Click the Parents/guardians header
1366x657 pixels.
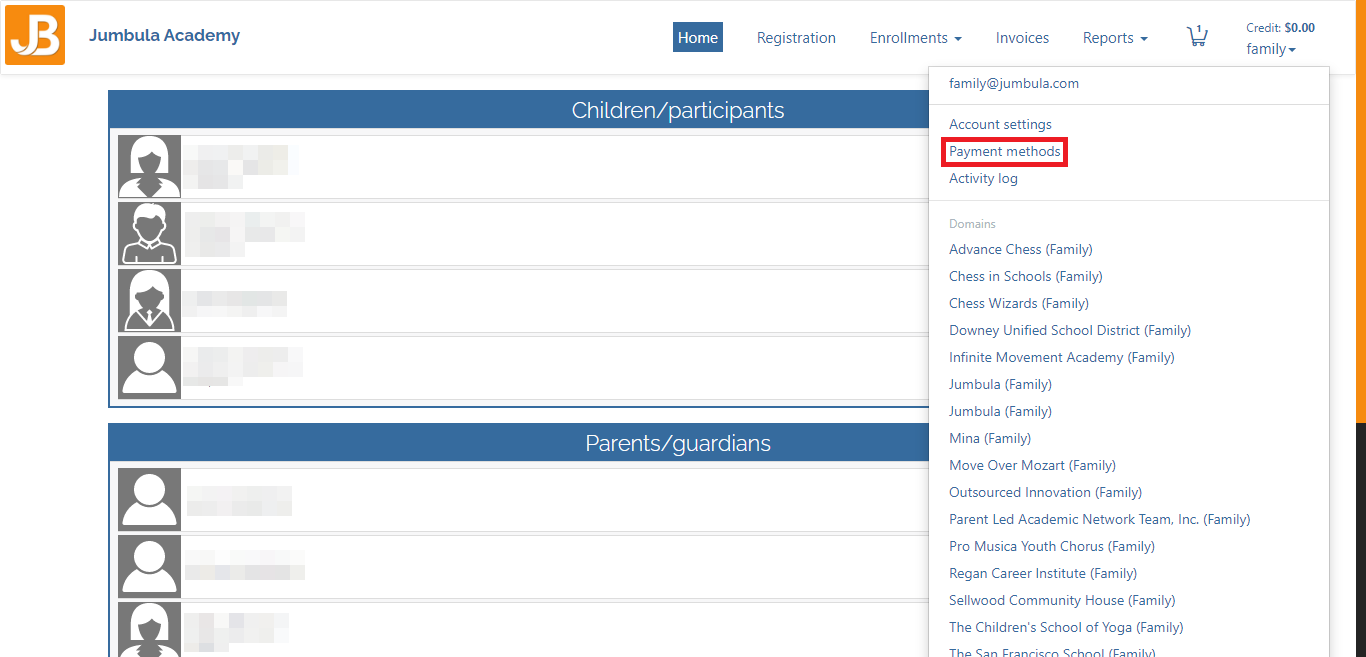678,443
